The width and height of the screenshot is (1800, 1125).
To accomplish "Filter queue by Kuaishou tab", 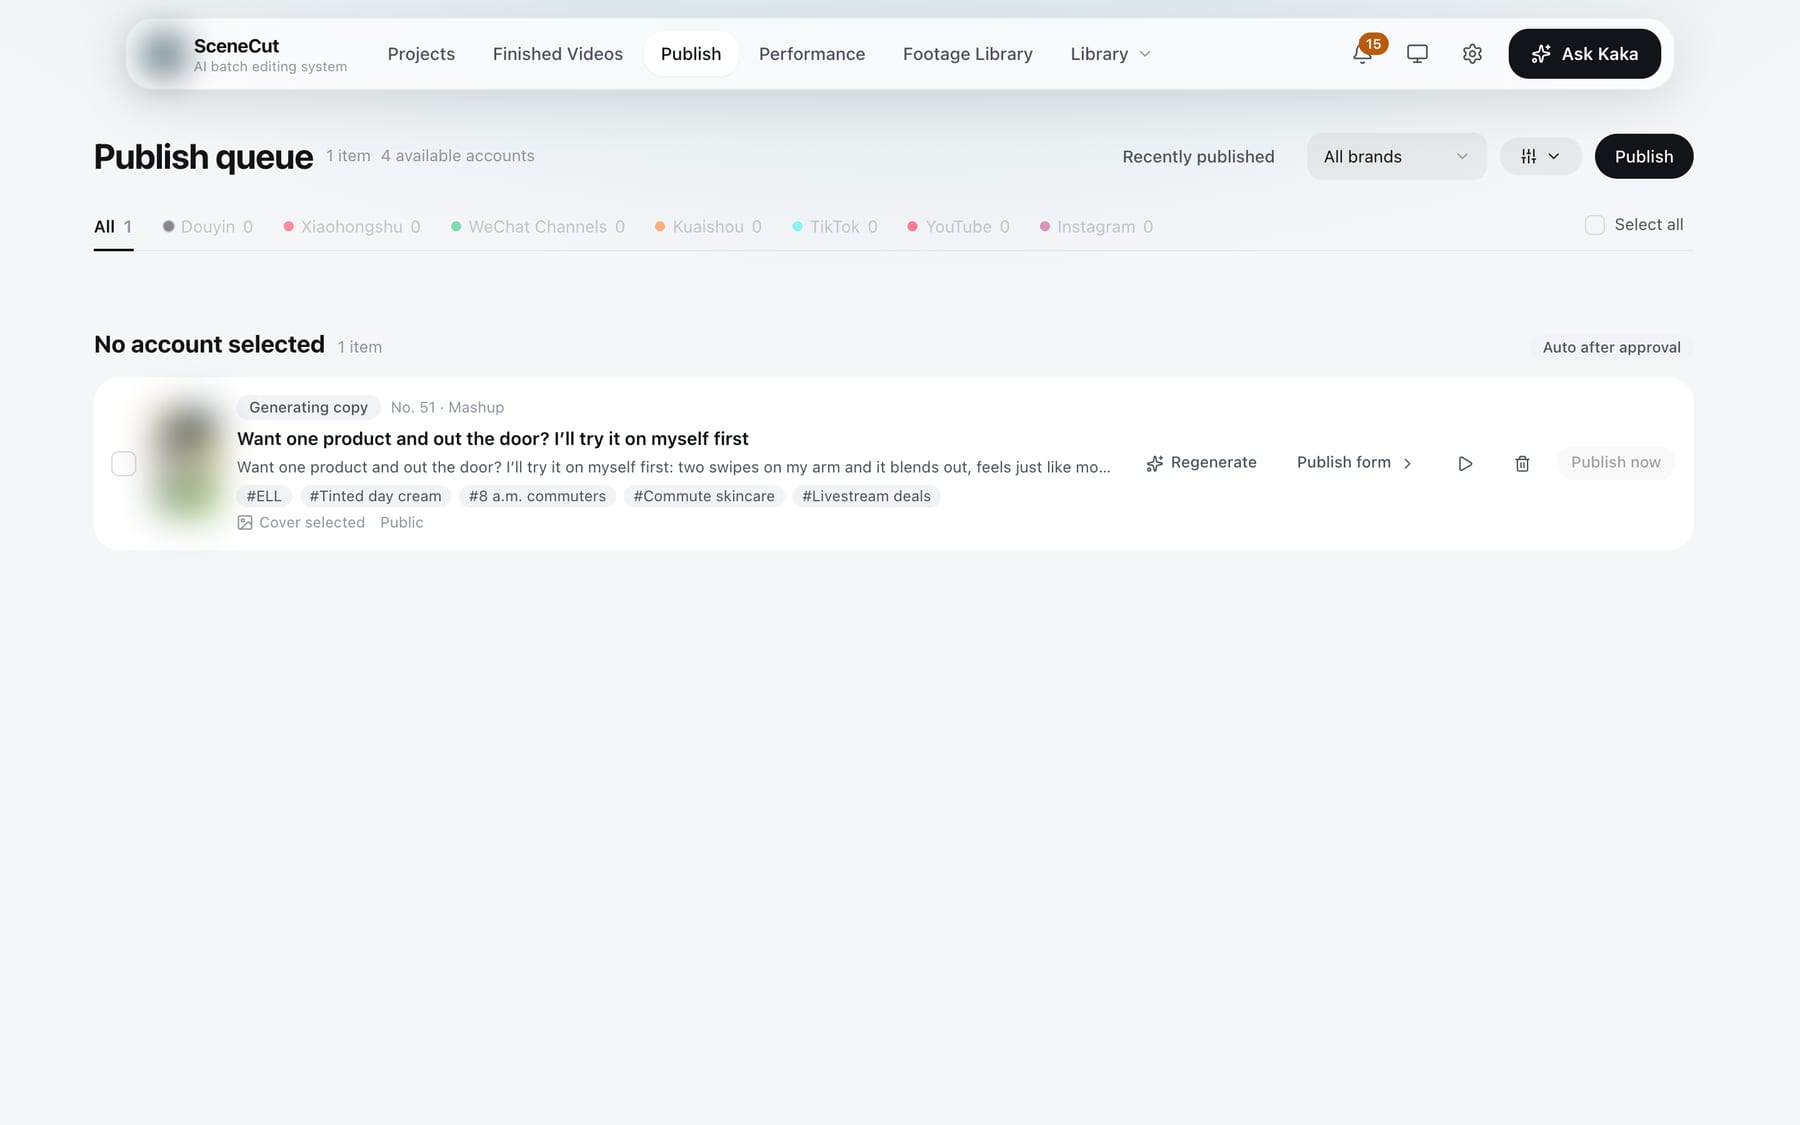I will pyautogui.click(x=708, y=227).
